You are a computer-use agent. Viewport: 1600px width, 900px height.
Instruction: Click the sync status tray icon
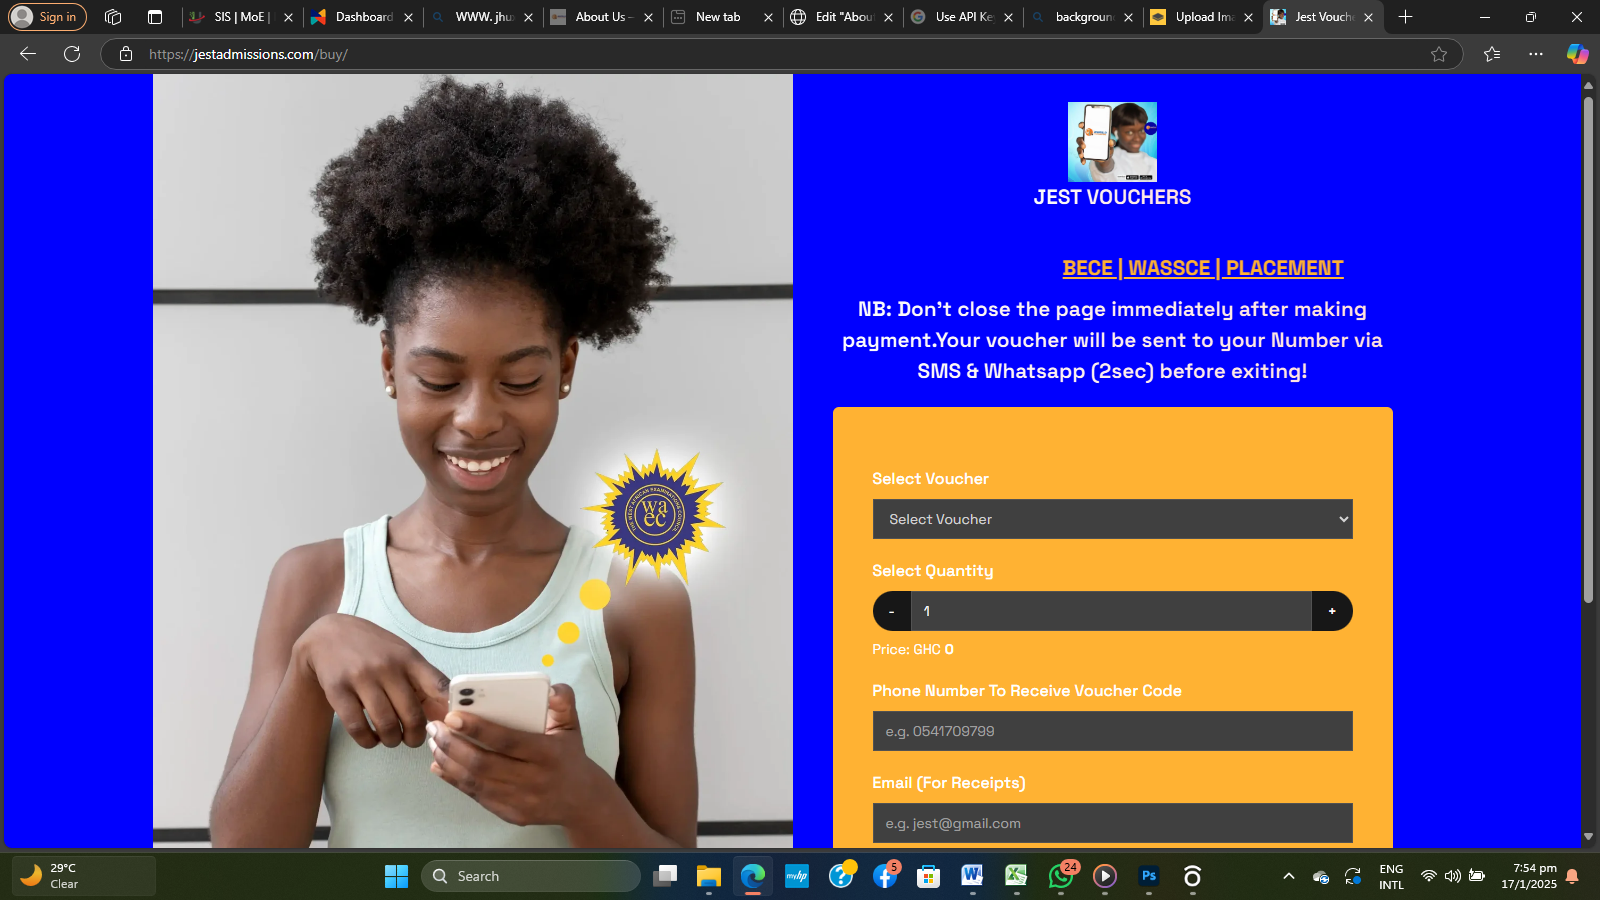pyautogui.click(x=1353, y=876)
